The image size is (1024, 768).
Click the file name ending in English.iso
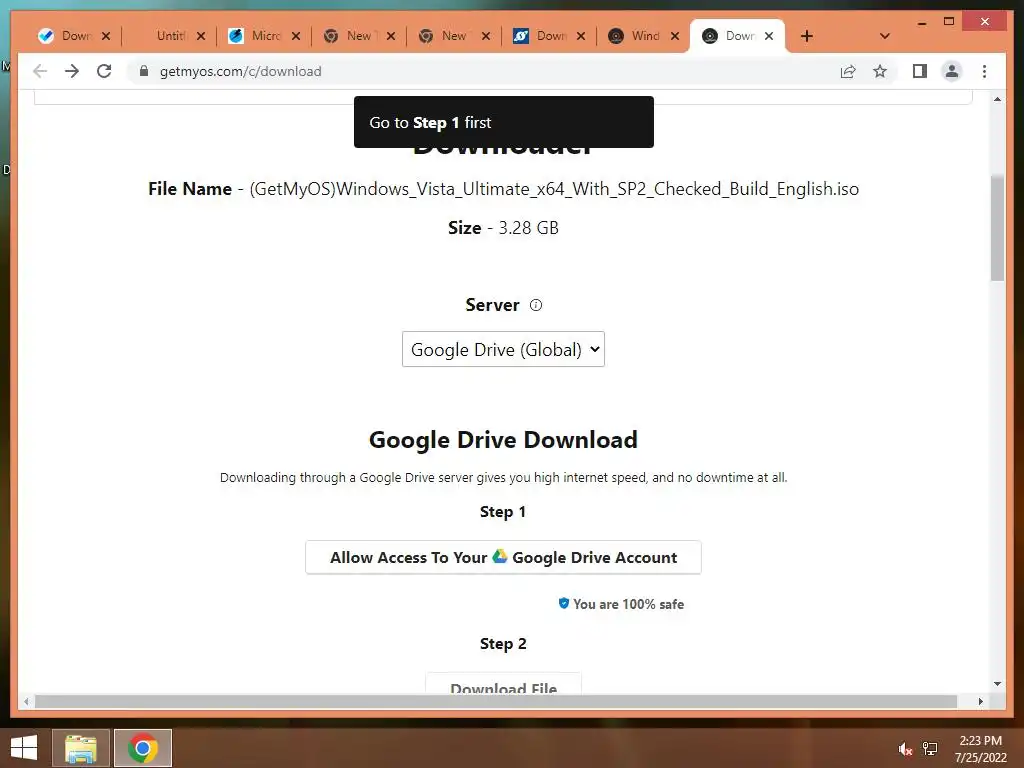[554, 189]
